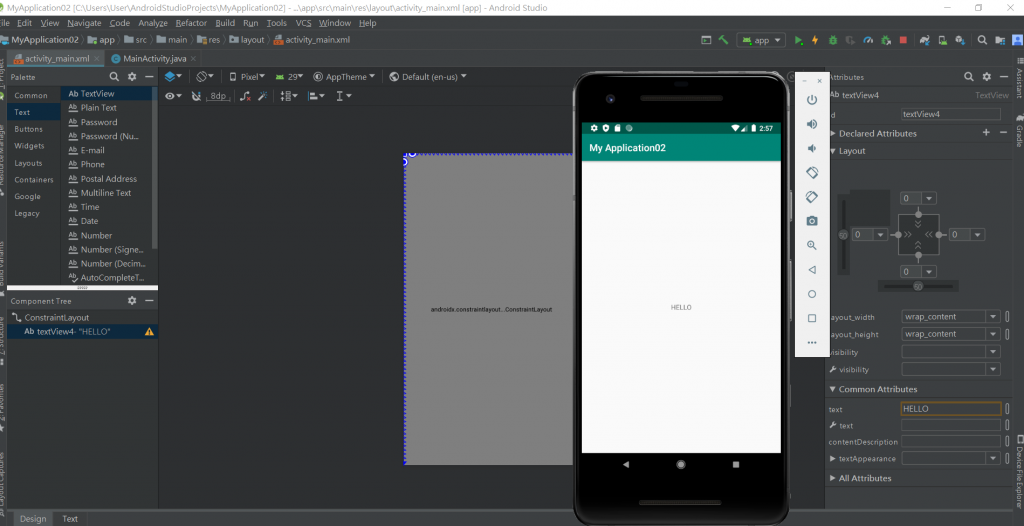Switch to the Text editor tab
Viewport: 1024px width, 526px height.
tap(70, 519)
